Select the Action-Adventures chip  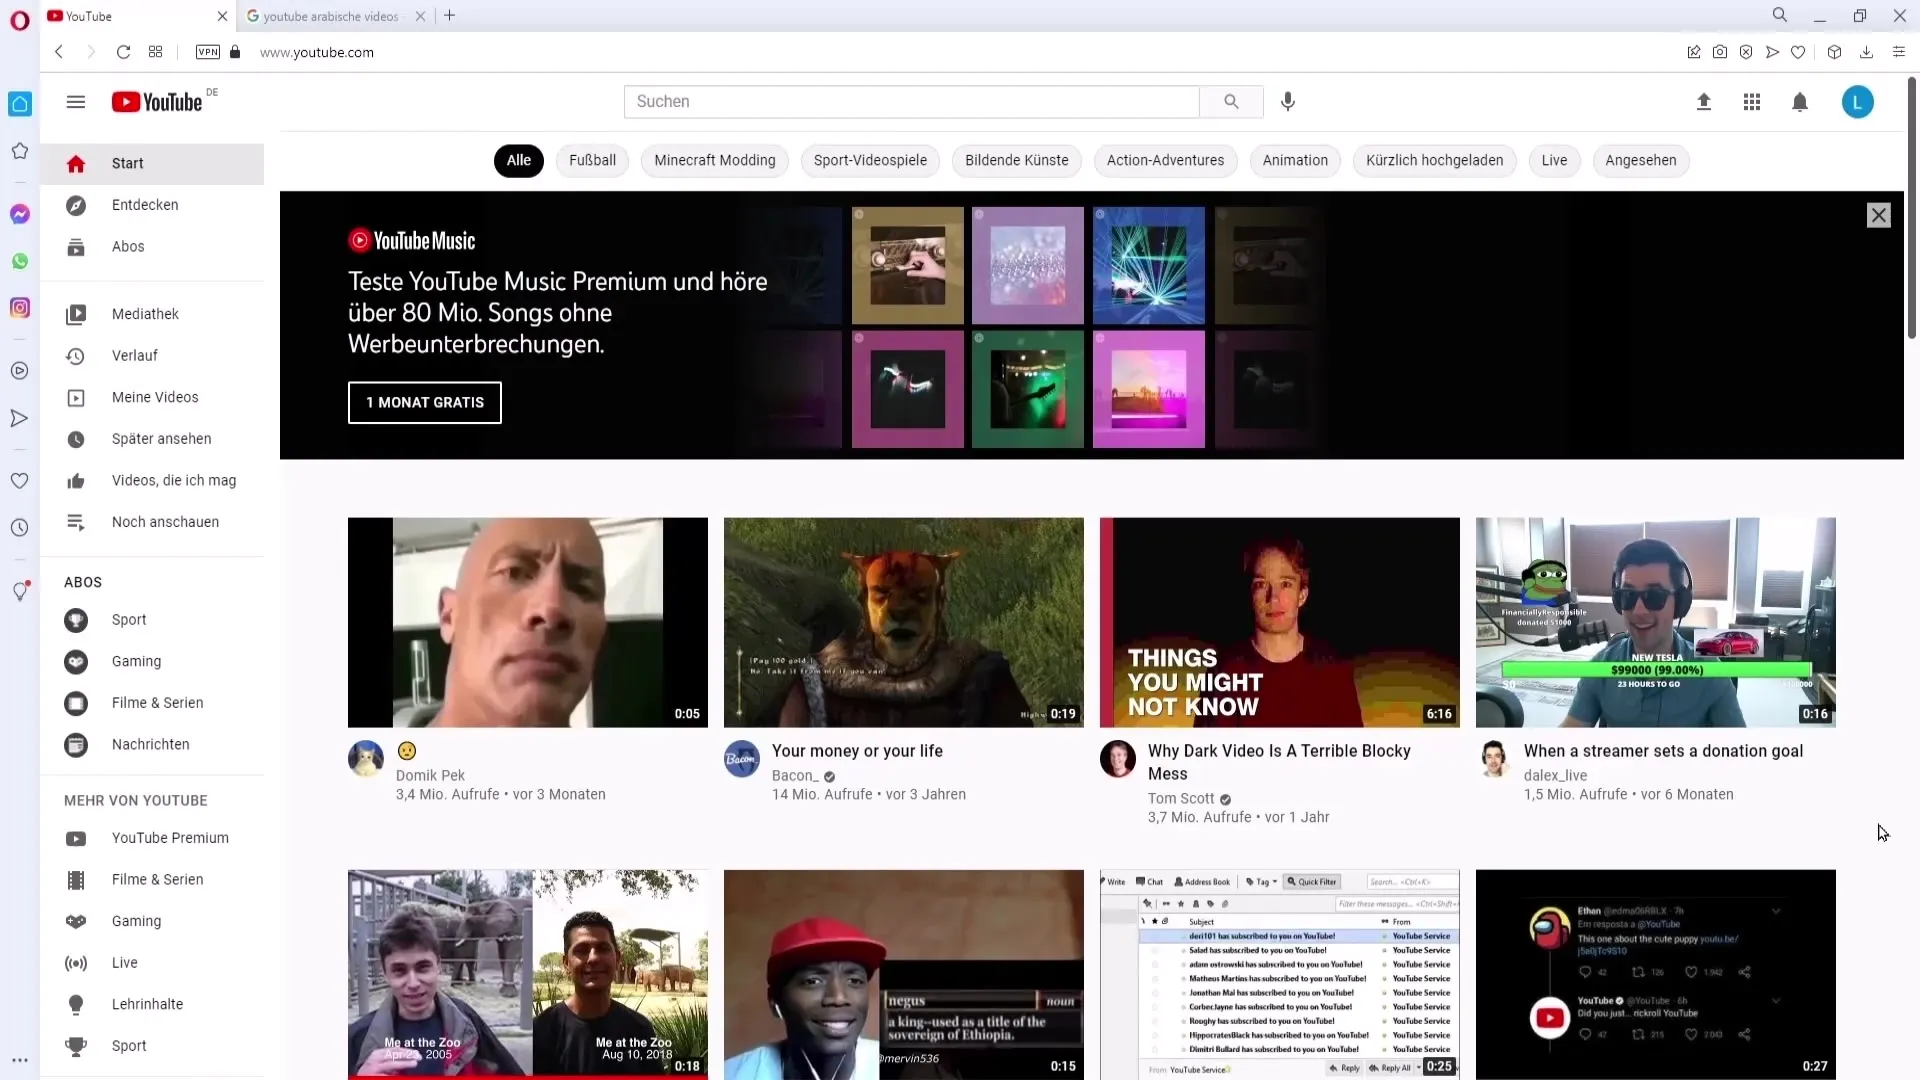coord(1166,160)
